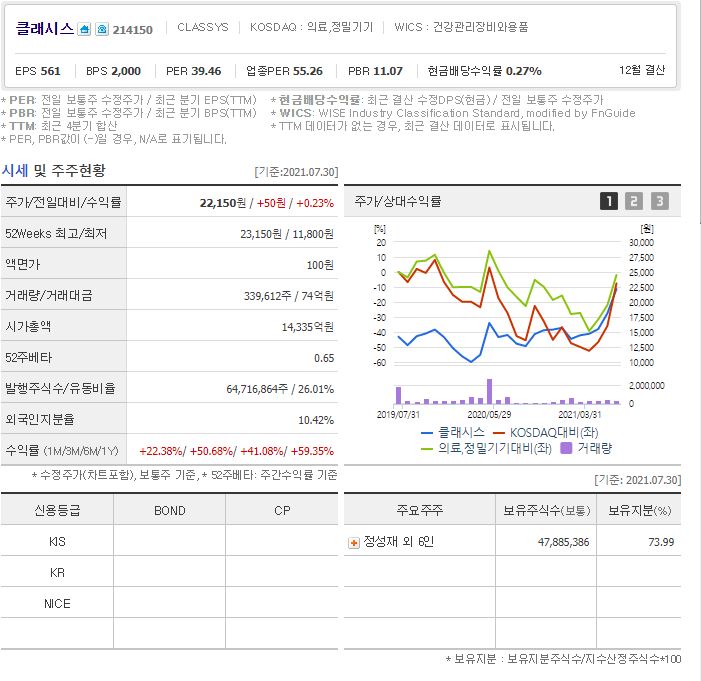This screenshot has height=681, width=701.
Task: Expand the 정성재 외 6인 shareholder row
Action: click(354, 543)
